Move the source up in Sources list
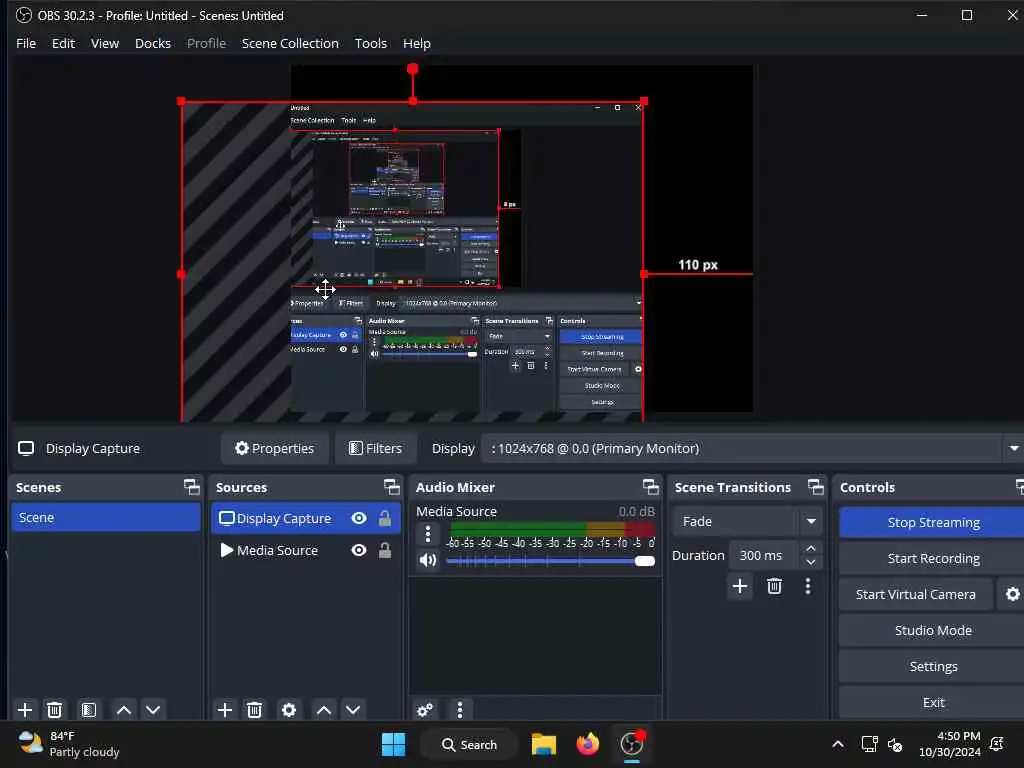Screen dimensions: 1024x768 click(324, 710)
